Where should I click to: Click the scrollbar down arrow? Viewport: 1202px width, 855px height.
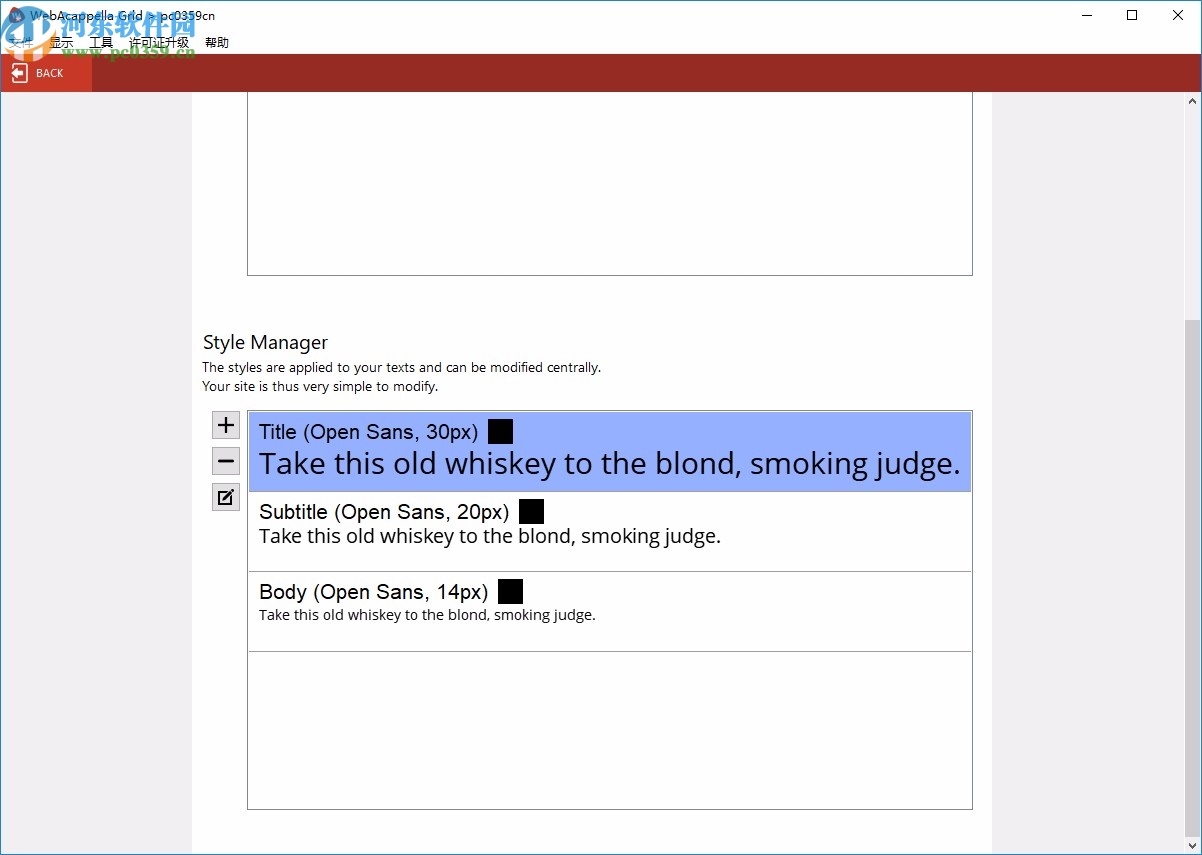click(1193, 844)
